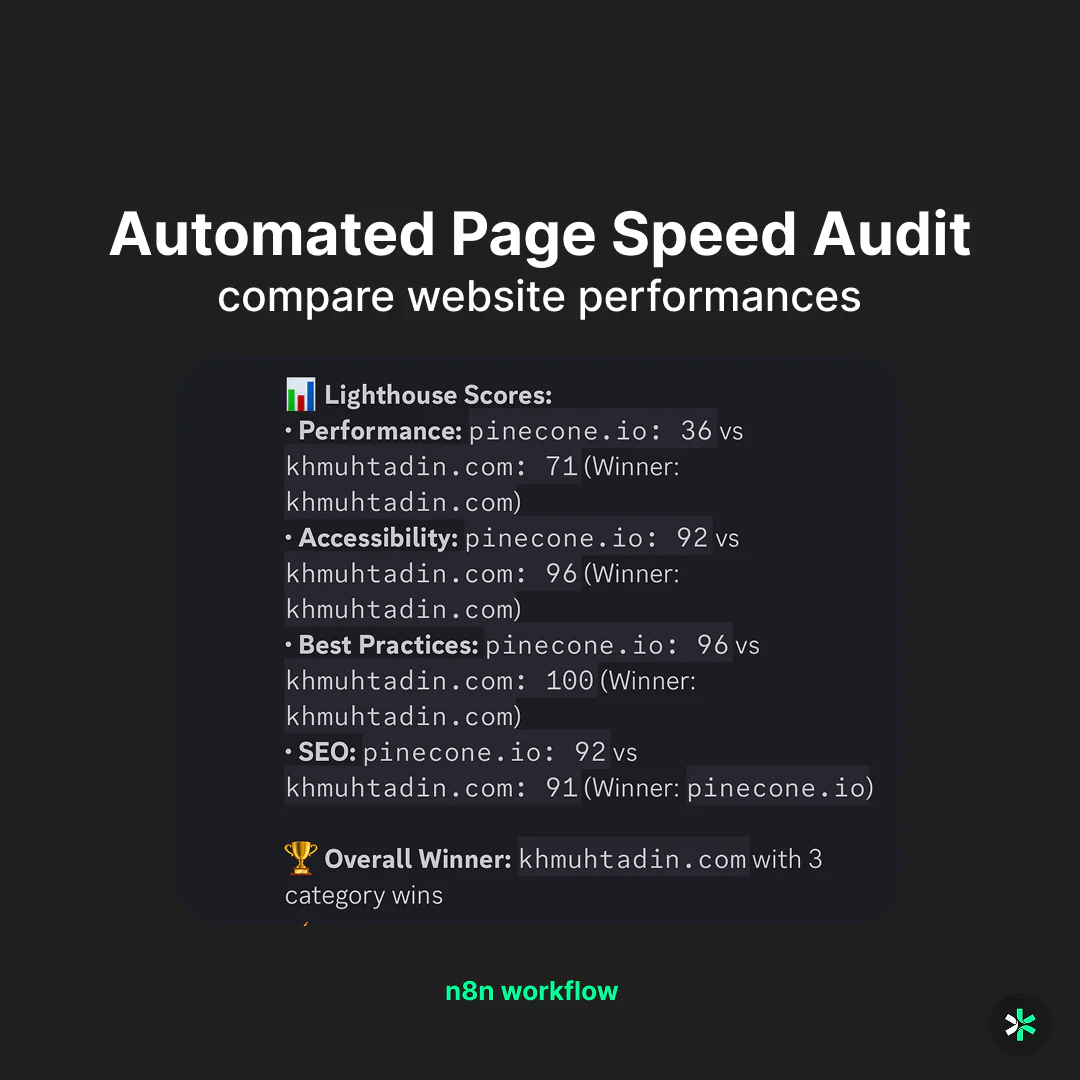Click 'khmuhtadin.com: 100' best practices score

point(440,681)
